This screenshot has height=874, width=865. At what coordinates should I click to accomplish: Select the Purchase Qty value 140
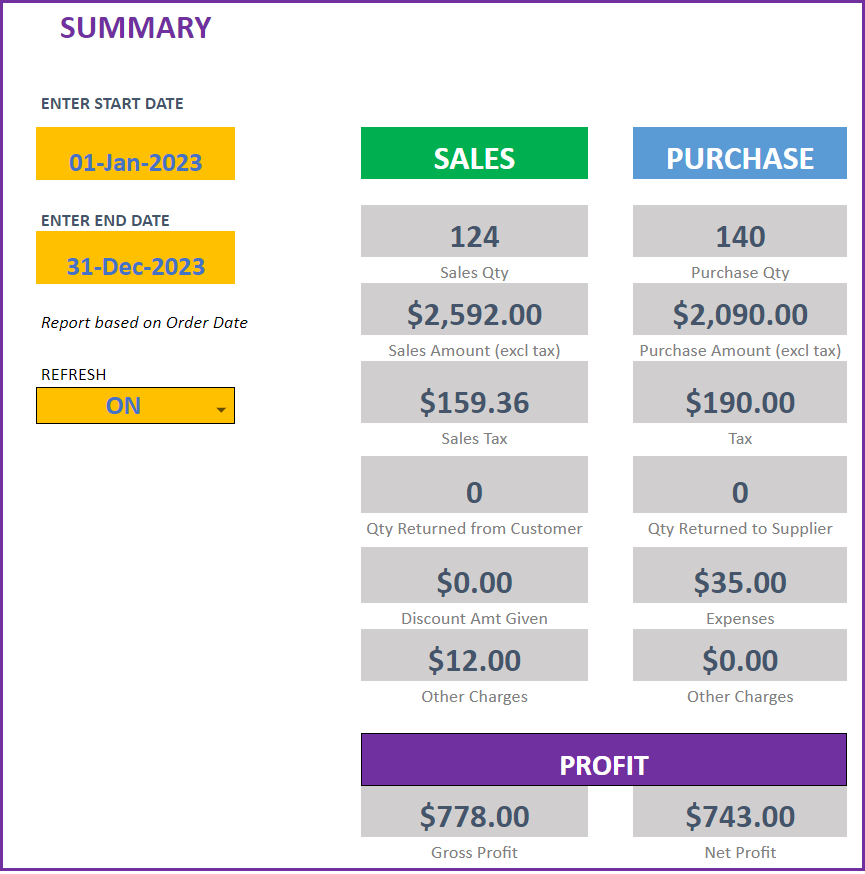point(740,231)
